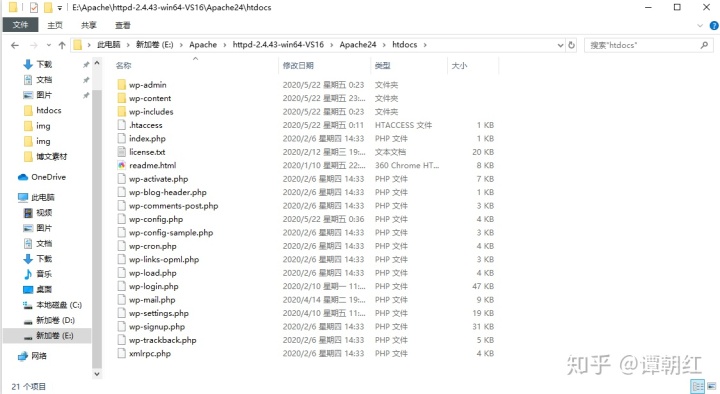Switch to details view layout icon
Viewport: 720px width, 394px height.
[698, 386]
